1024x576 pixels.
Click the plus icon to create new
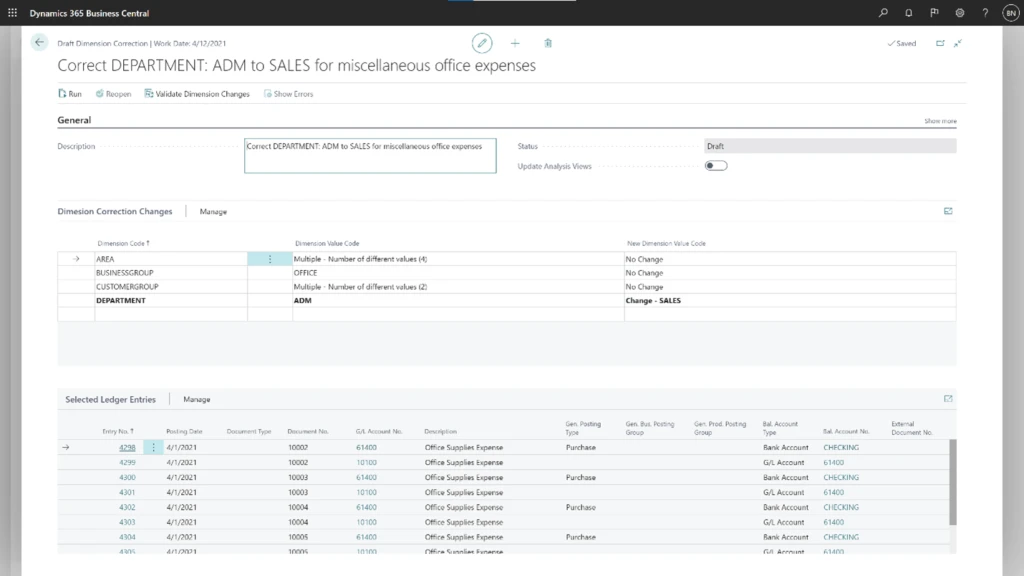click(x=515, y=43)
